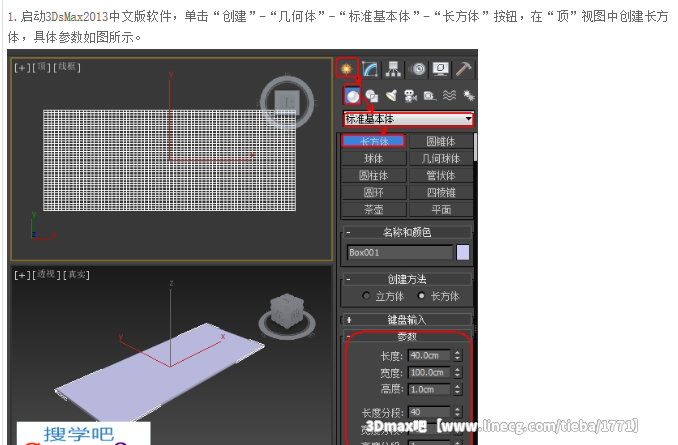
Task: Click the 高度 spinner arrows
Action: coord(457,389)
